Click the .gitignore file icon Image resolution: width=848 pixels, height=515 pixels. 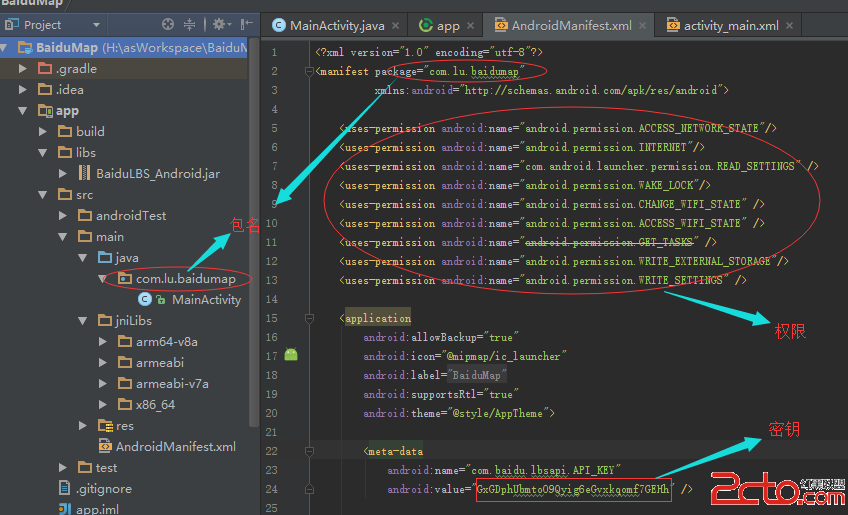click(65, 489)
